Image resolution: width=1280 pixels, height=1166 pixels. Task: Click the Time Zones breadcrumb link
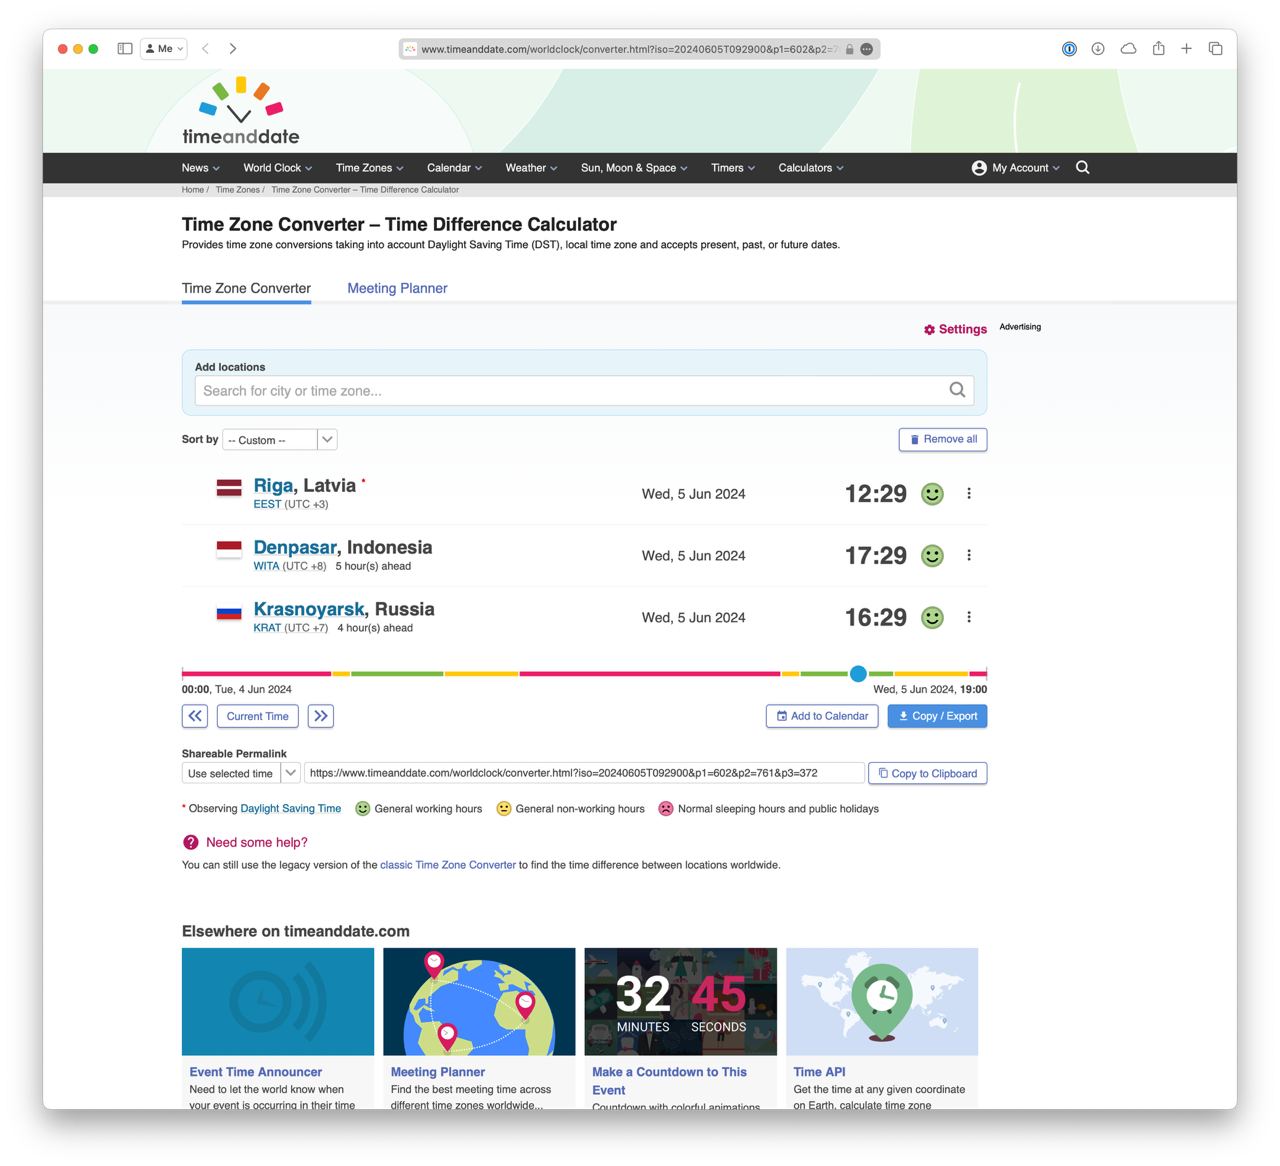[x=237, y=190]
